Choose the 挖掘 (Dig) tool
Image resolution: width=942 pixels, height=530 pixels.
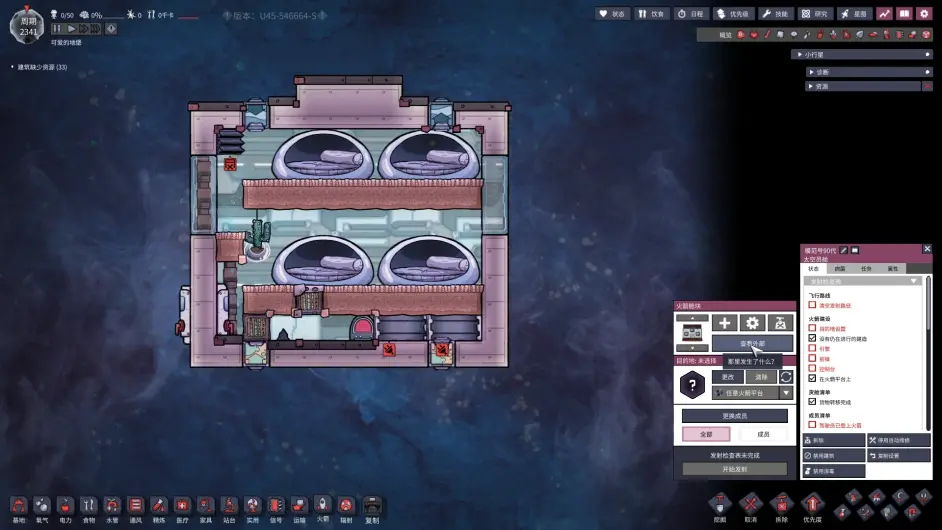(719, 505)
